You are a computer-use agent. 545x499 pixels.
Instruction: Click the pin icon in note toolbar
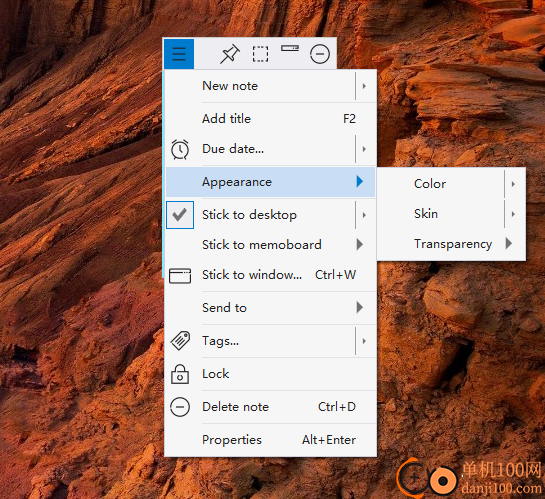pyautogui.click(x=229, y=54)
